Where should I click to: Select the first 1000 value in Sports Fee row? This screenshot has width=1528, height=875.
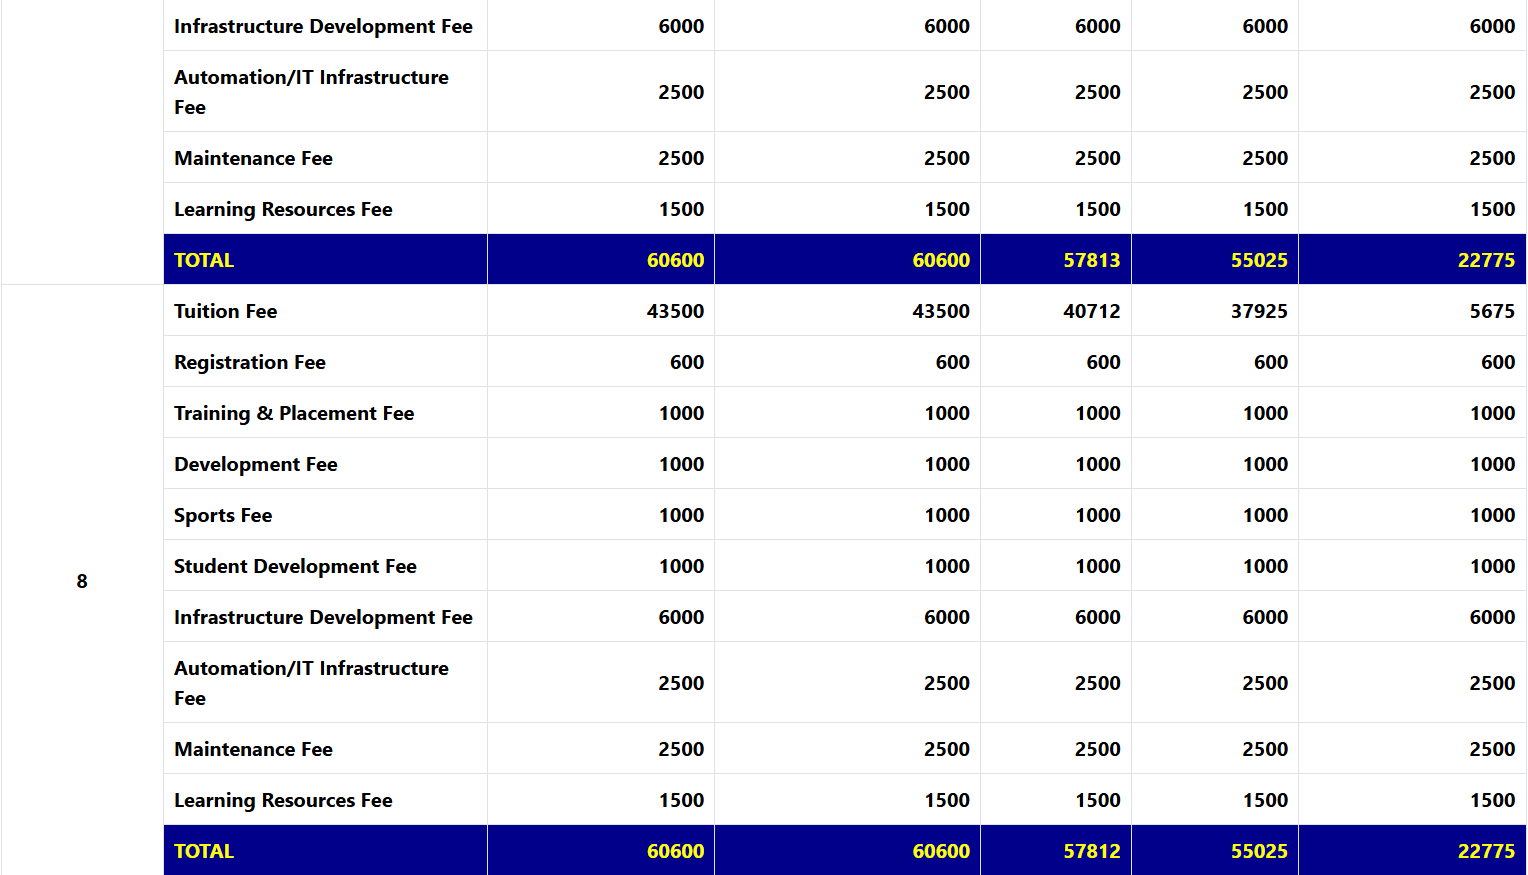(681, 515)
